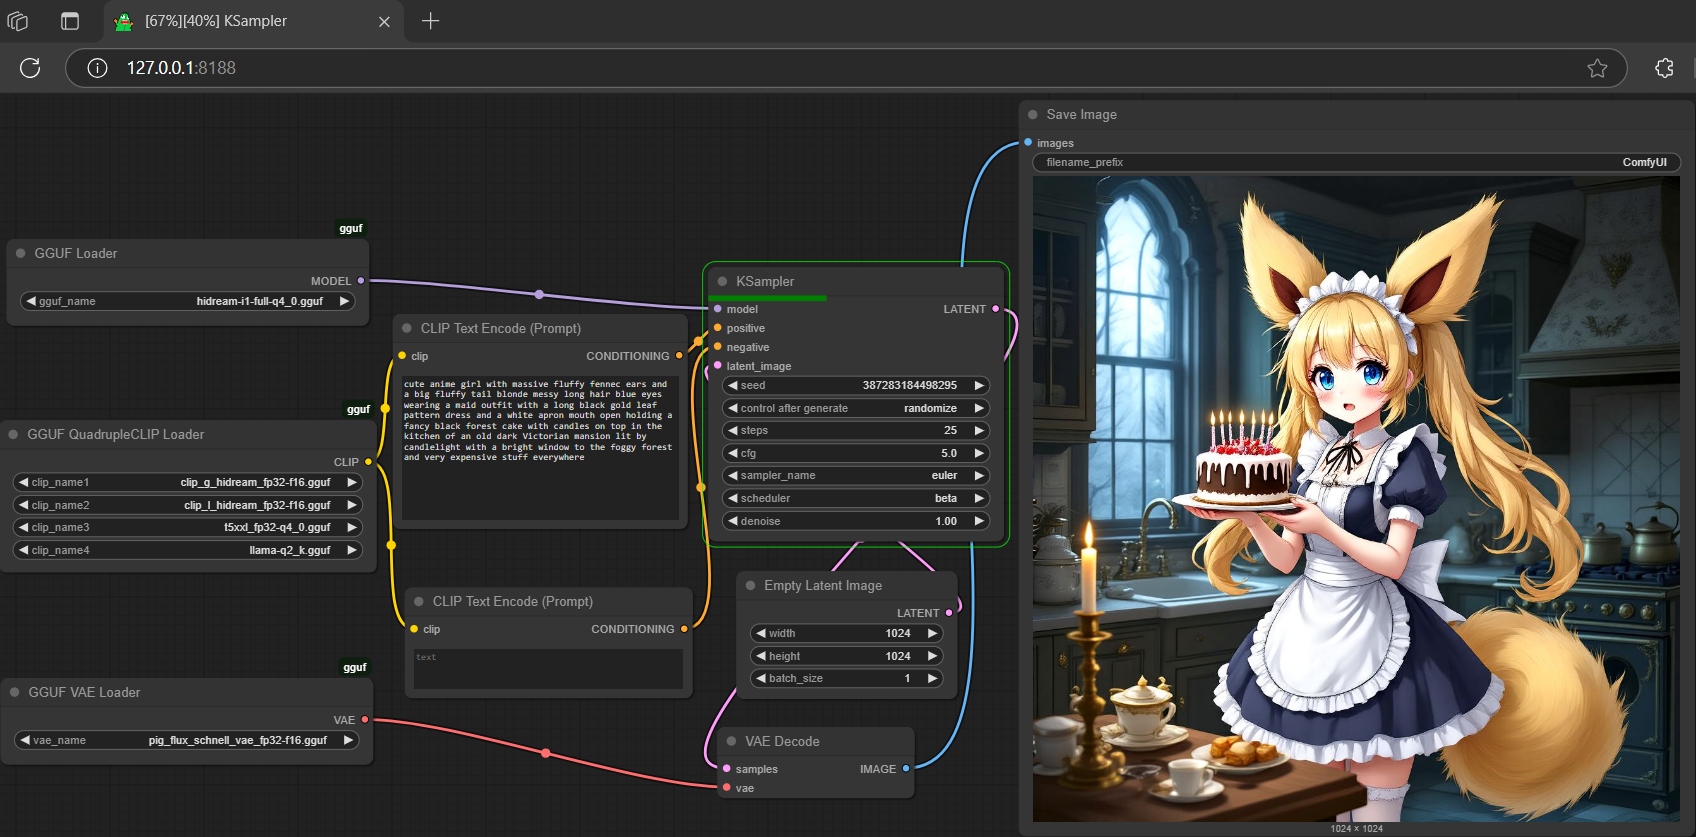
Task: Collapse the Save Image node via title dot
Action: coord(1033,114)
